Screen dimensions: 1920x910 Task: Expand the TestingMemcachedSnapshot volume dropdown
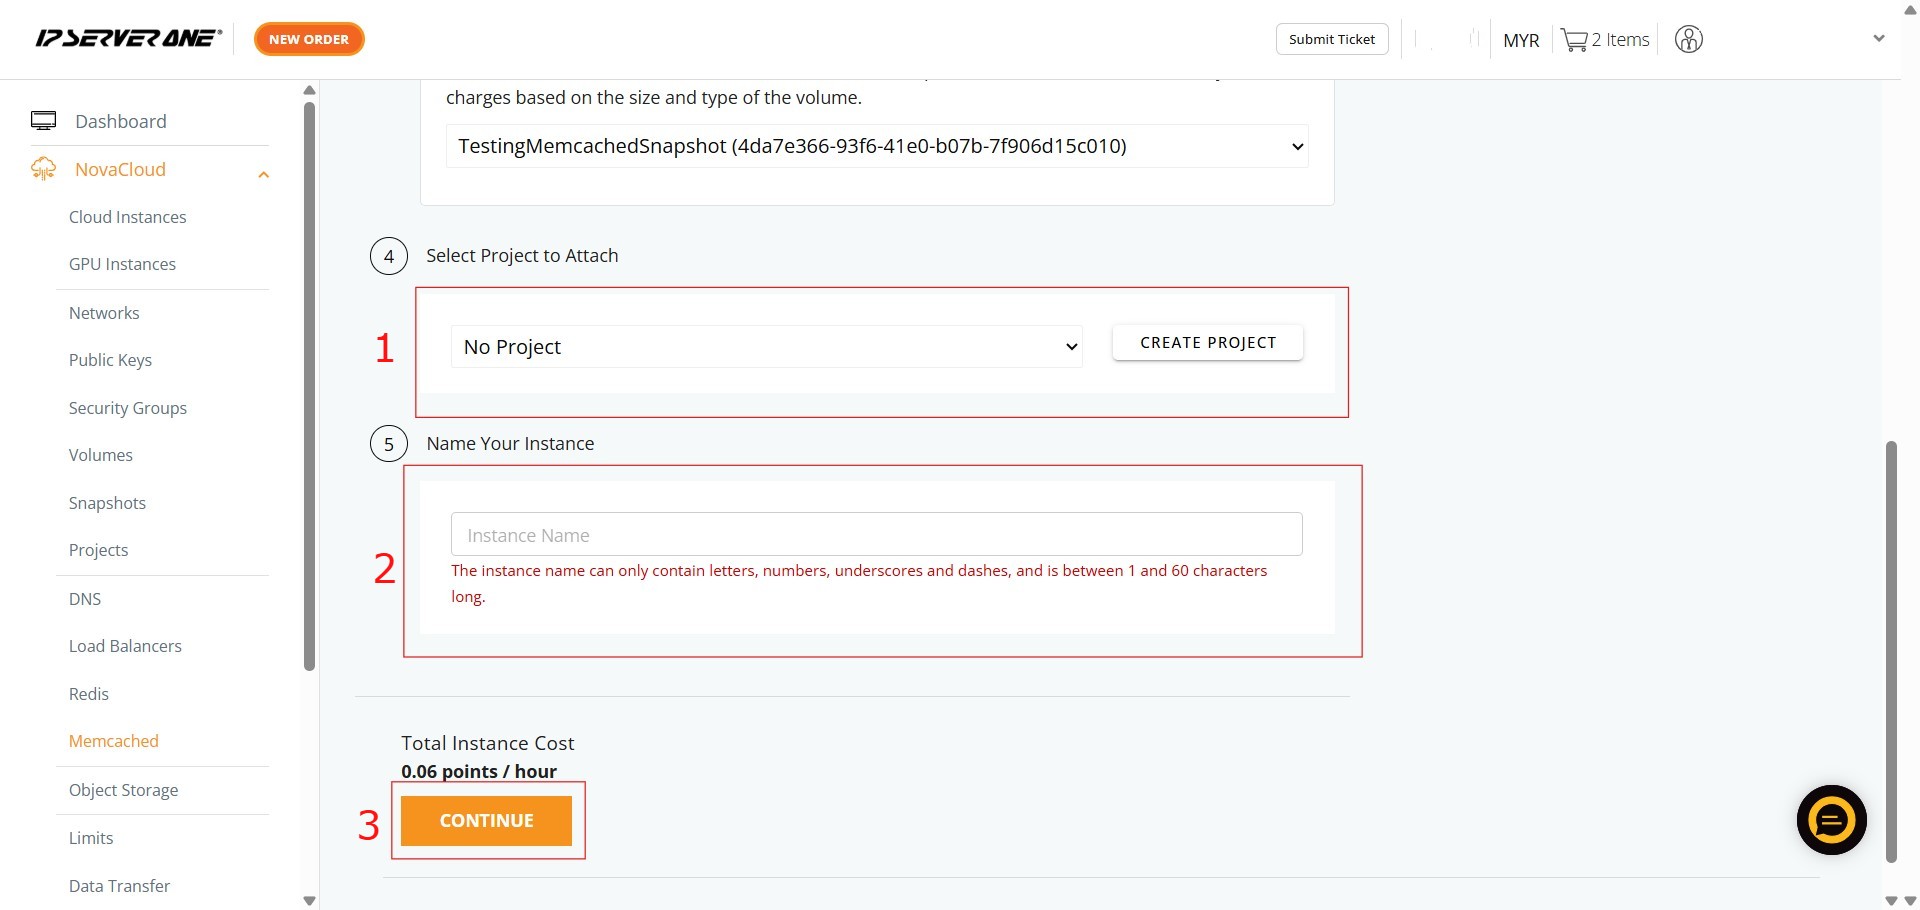tap(876, 146)
